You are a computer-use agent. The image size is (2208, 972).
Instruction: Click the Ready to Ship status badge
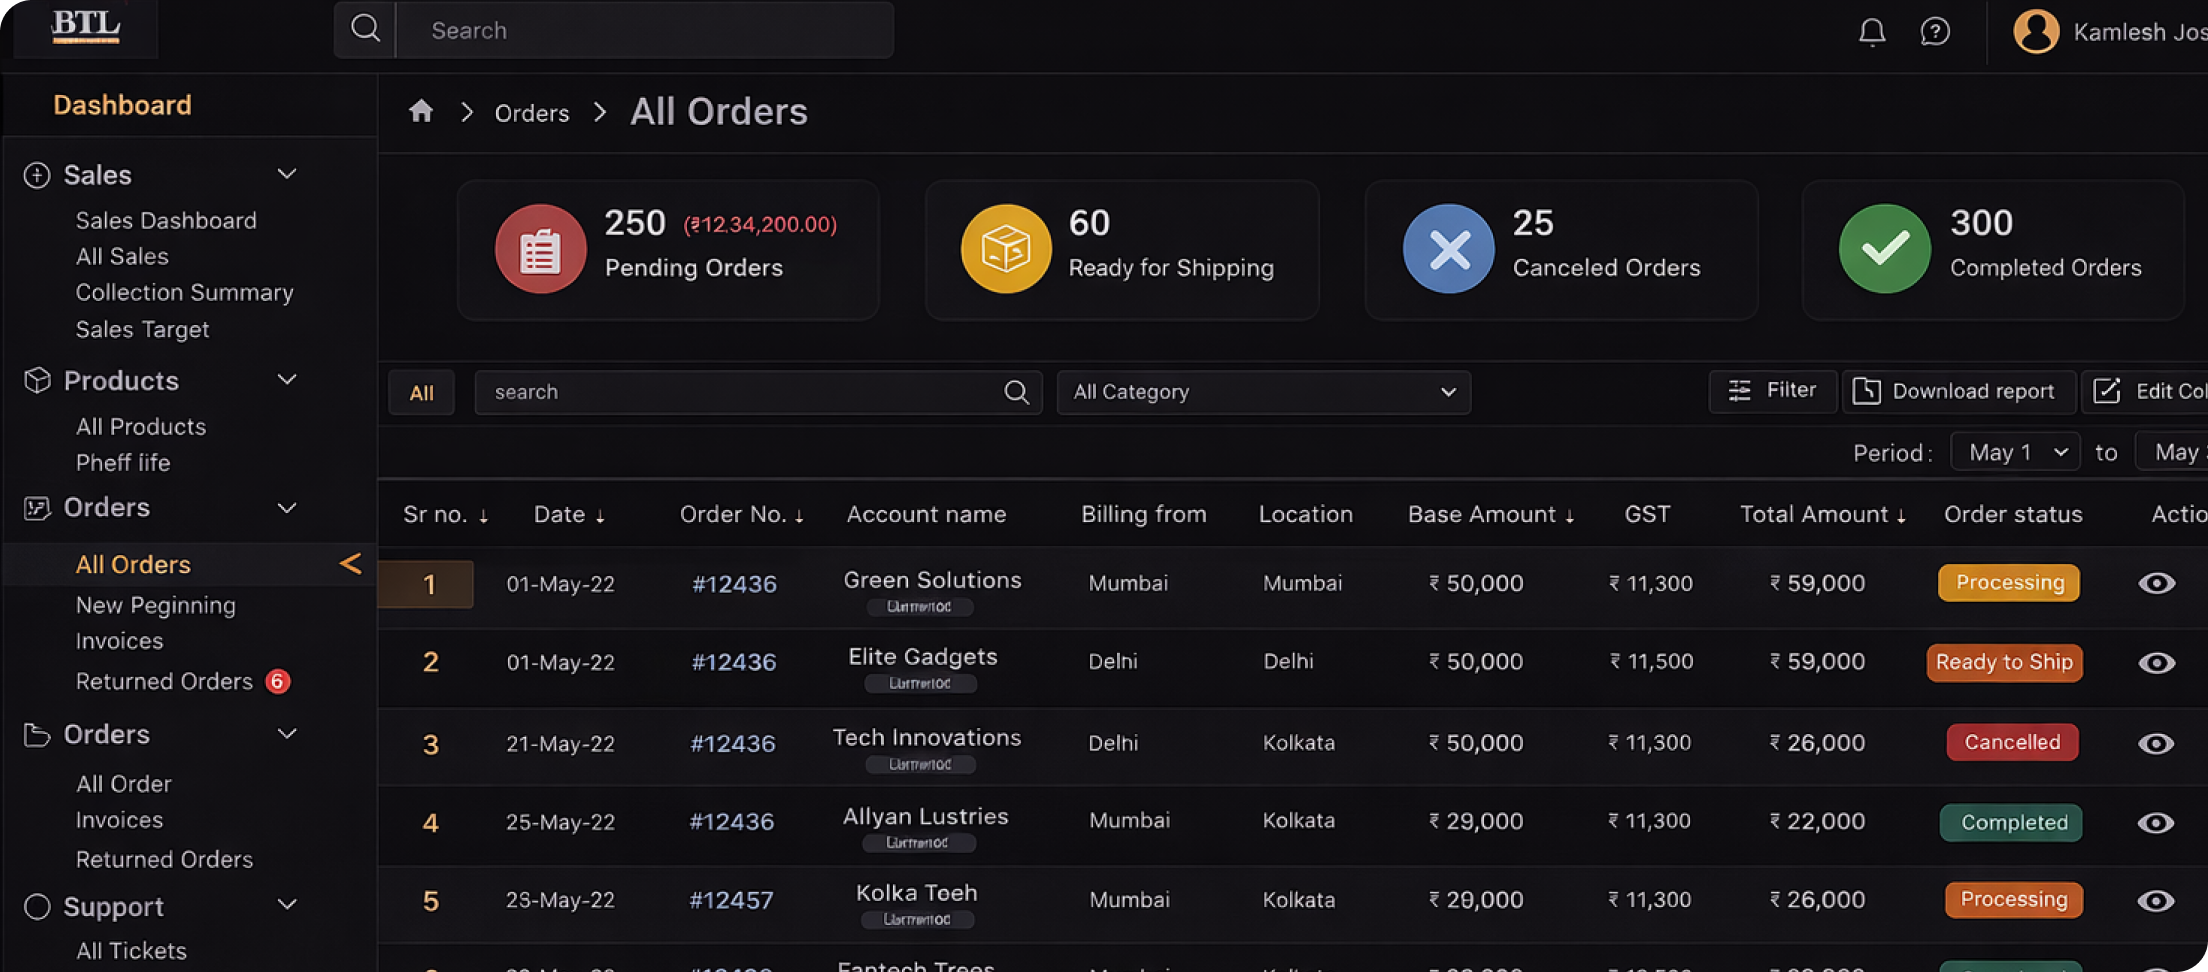(2004, 662)
